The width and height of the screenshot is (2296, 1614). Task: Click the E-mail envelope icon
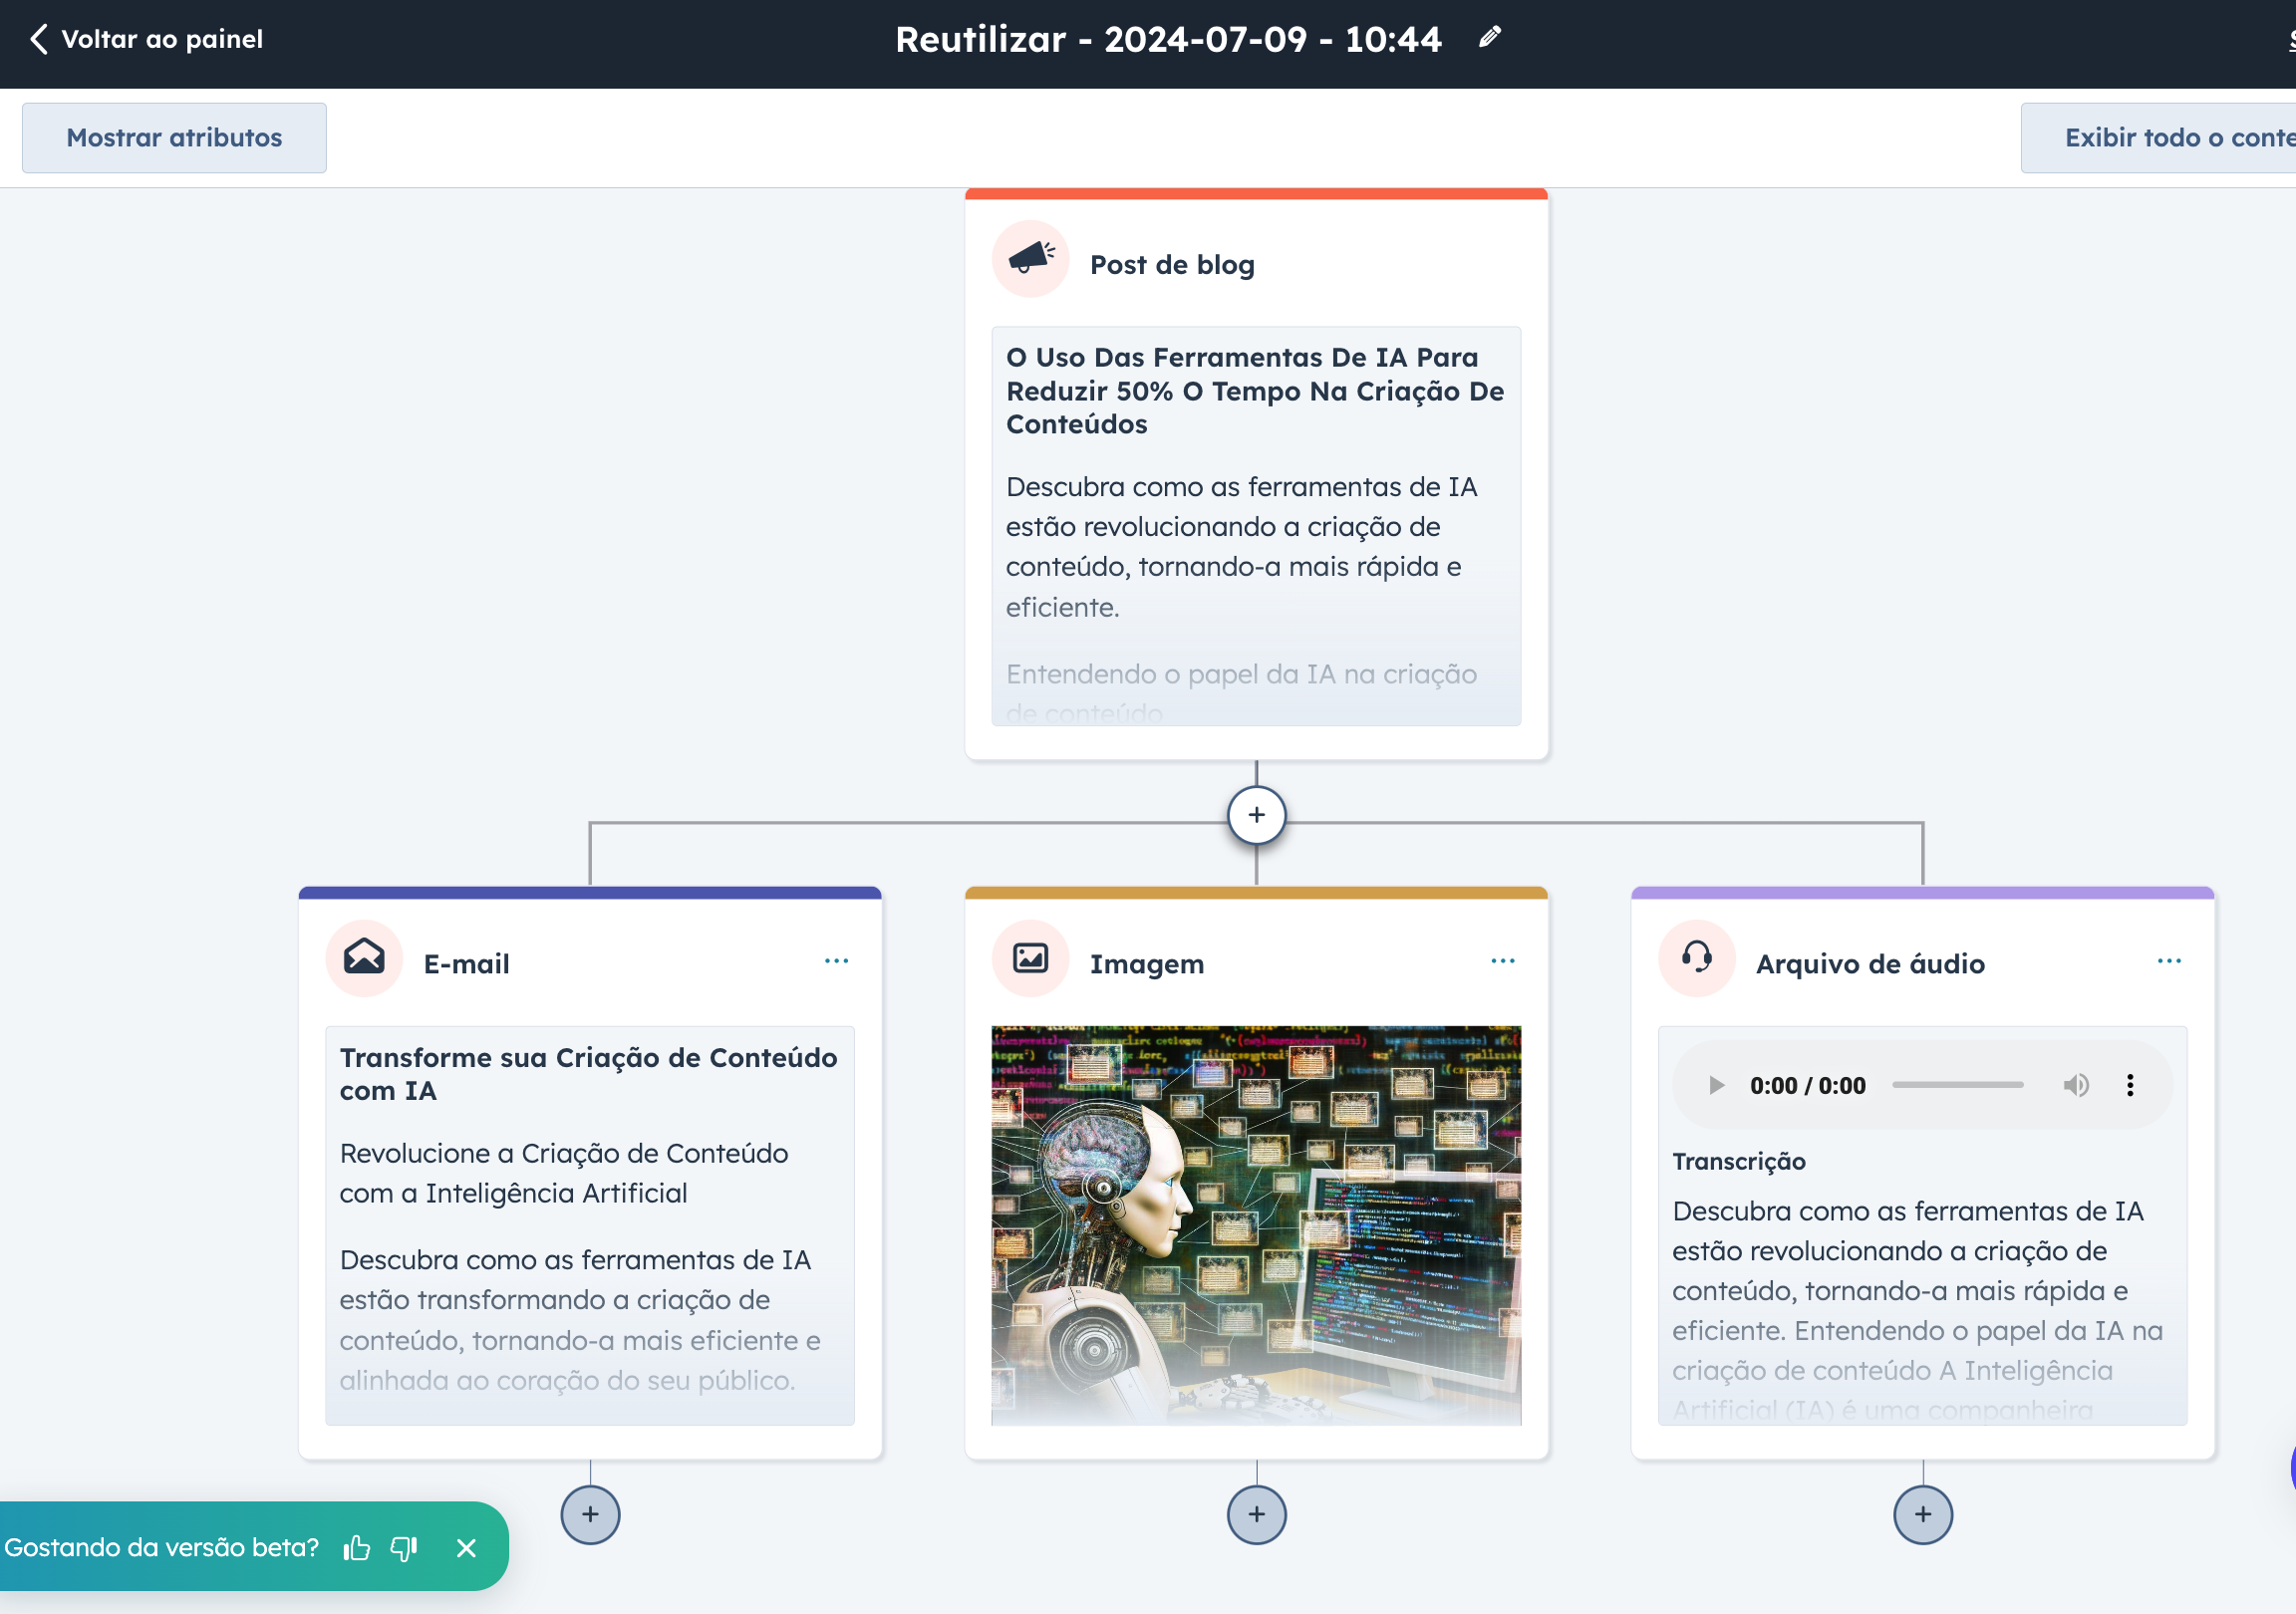click(364, 958)
